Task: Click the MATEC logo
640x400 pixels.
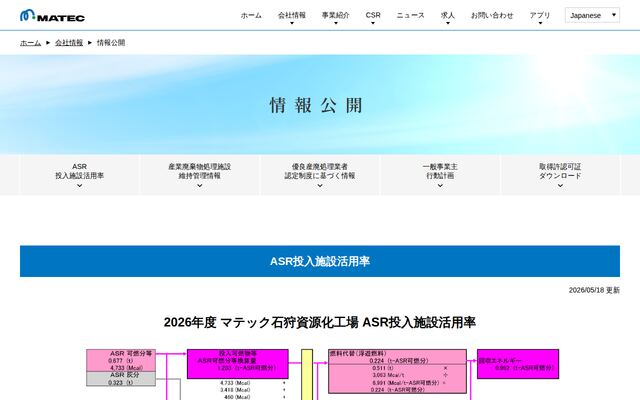Action: point(52,16)
